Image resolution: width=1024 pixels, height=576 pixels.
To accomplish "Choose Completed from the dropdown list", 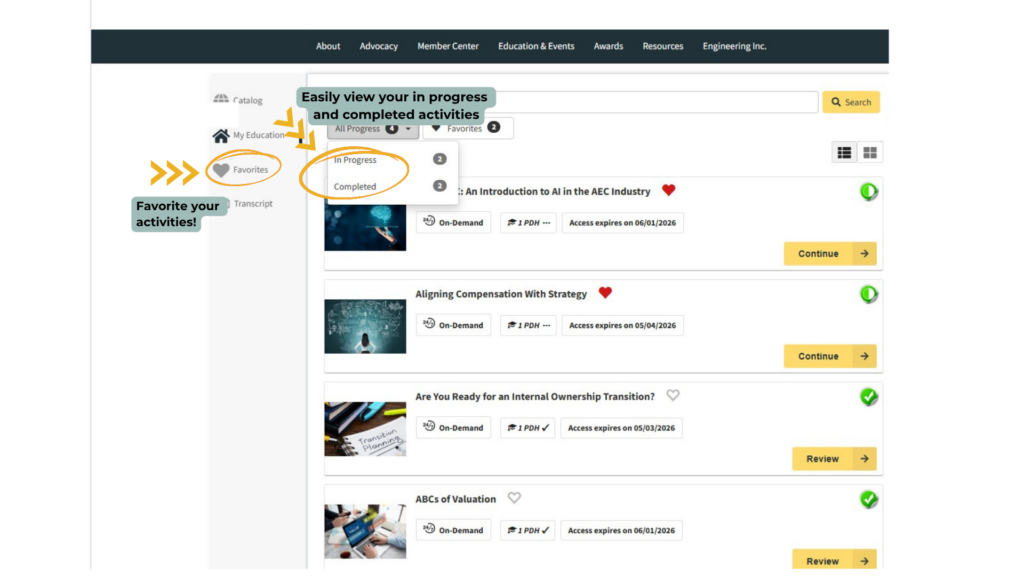I will [x=356, y=186].
